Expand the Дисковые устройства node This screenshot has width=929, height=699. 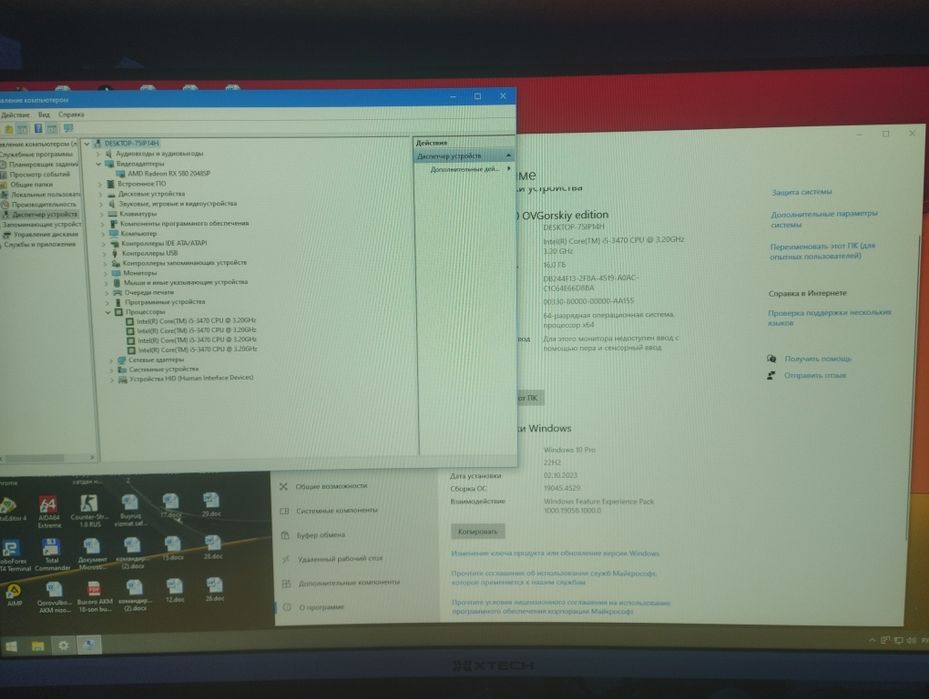click(101, 194)
